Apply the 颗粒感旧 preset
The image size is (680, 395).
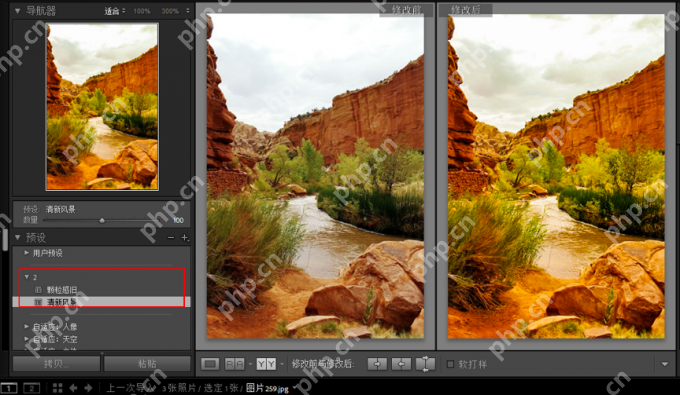coord(62,290)
